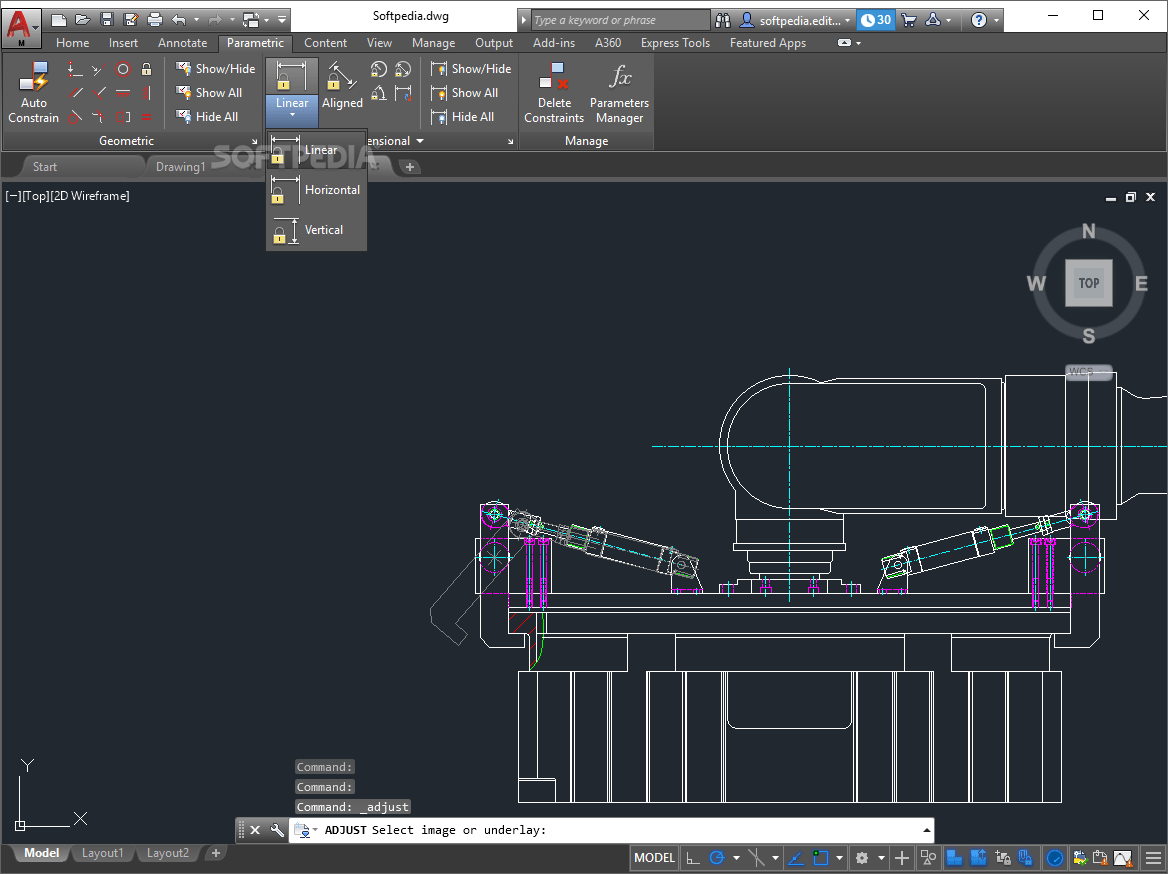
Task: Click the Workspace Switching gear in status bar
Action: 864,857
